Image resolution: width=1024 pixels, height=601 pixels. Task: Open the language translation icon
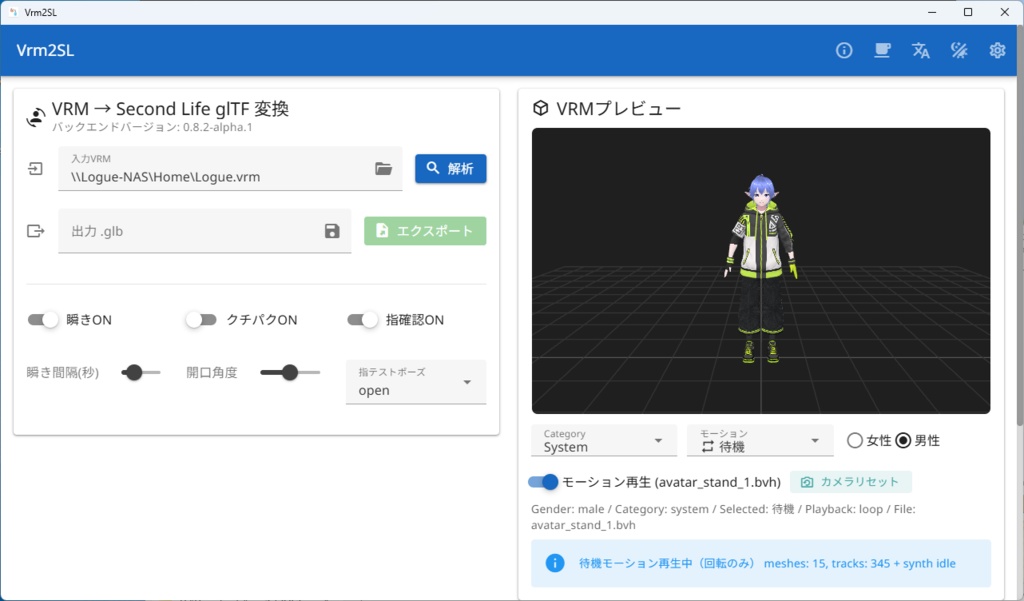point(920,50)
